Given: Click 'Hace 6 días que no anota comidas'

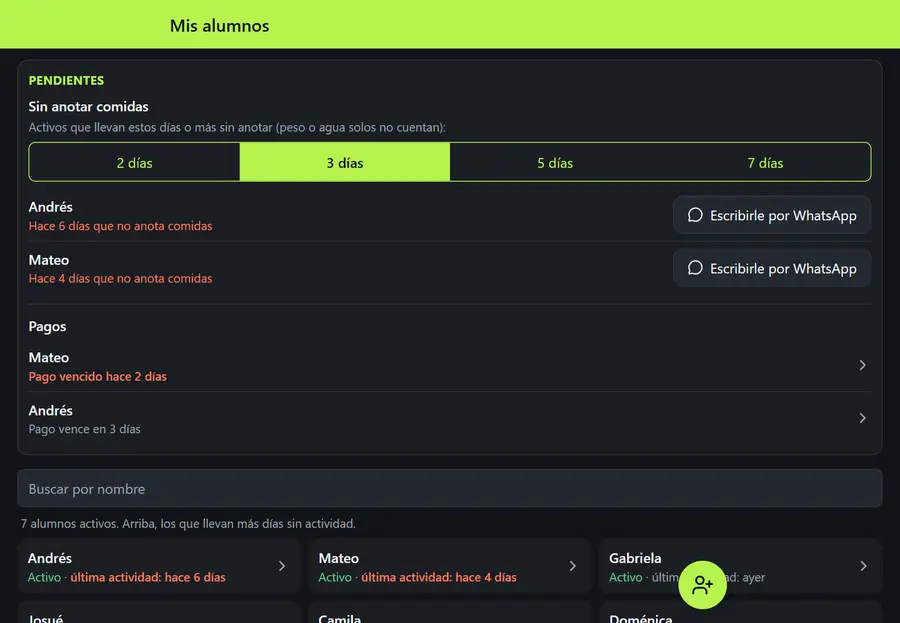Looking at the screenshot, I should pos(121,226).
